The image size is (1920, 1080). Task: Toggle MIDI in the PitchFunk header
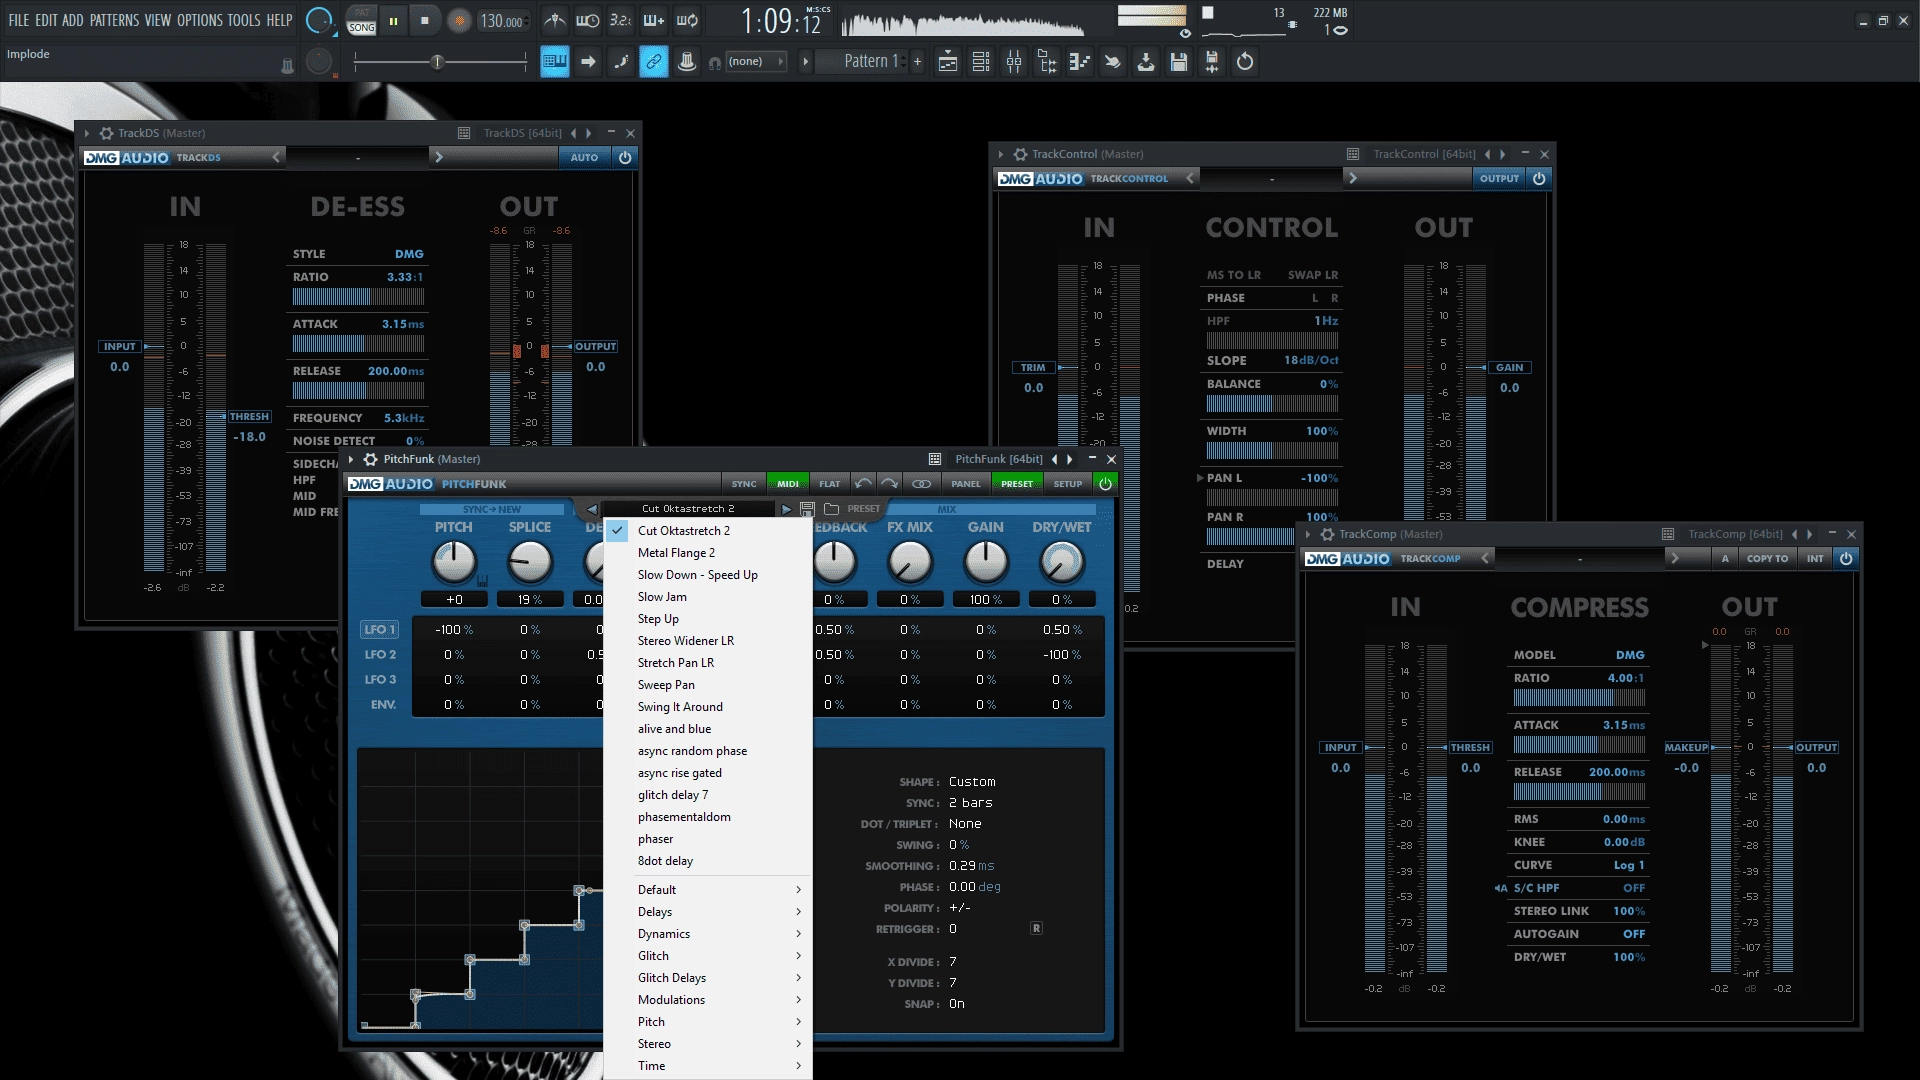tap(788, 484)
